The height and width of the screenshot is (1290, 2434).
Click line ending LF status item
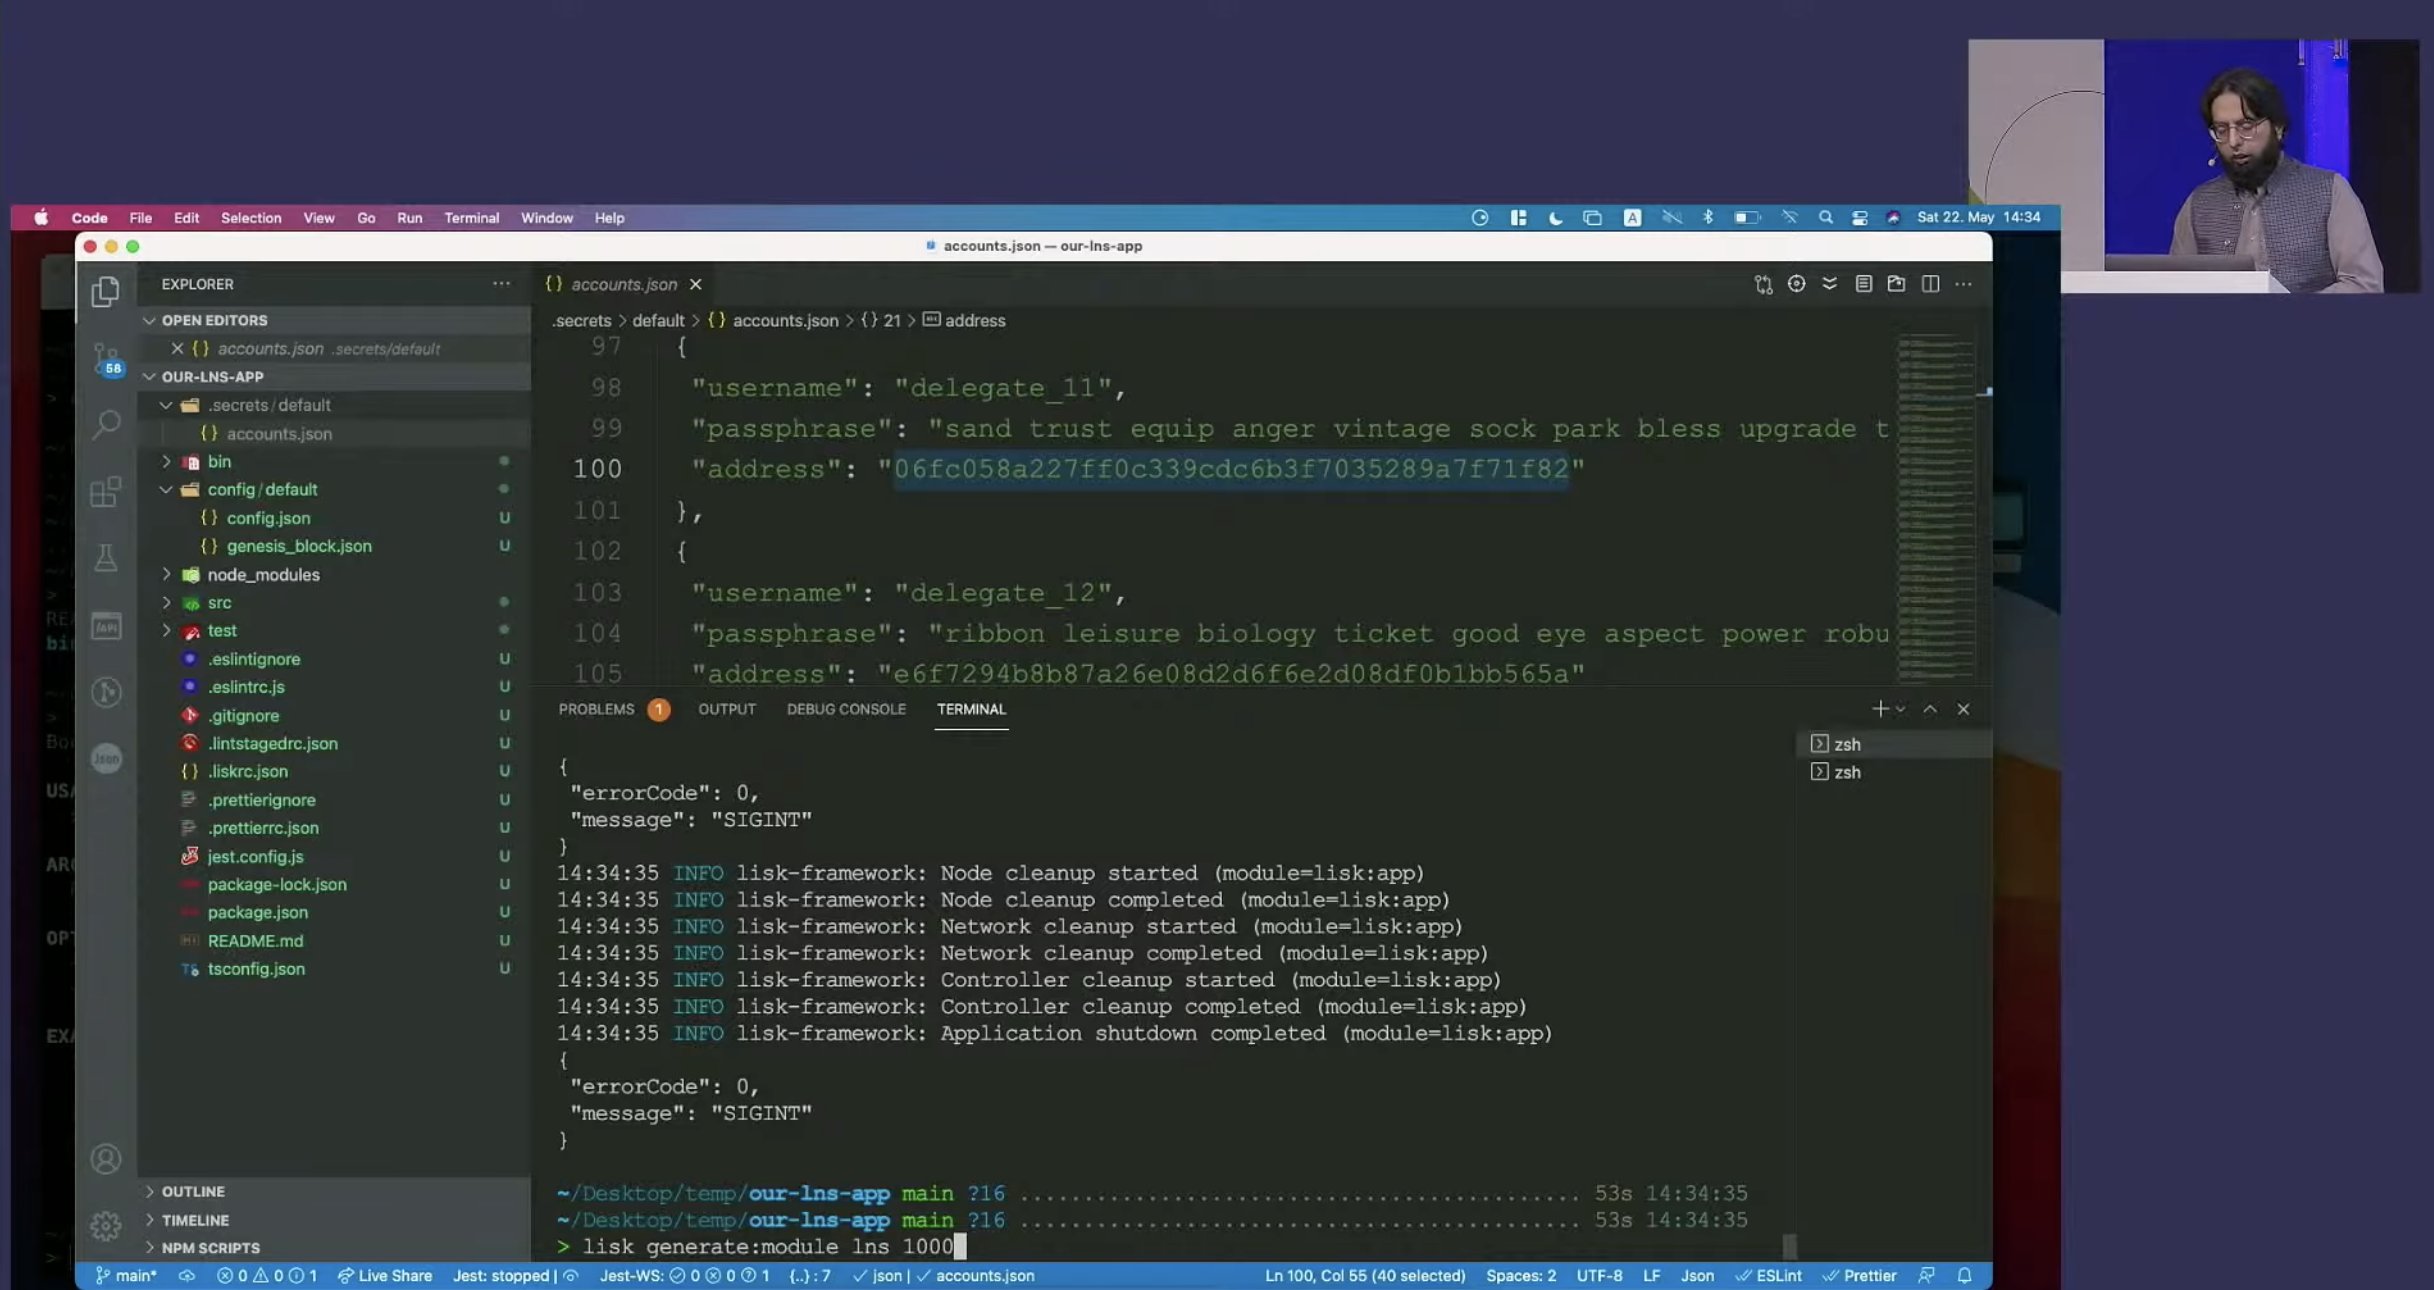[x=1651, y=1276]
